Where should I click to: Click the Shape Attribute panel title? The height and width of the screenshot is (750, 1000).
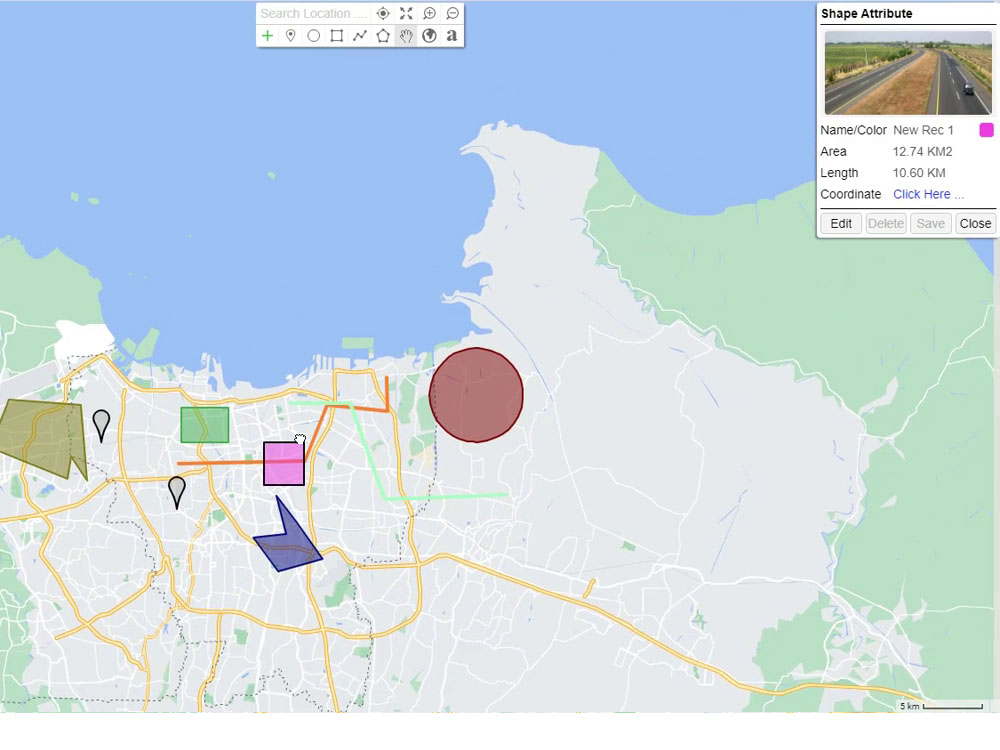866,13
